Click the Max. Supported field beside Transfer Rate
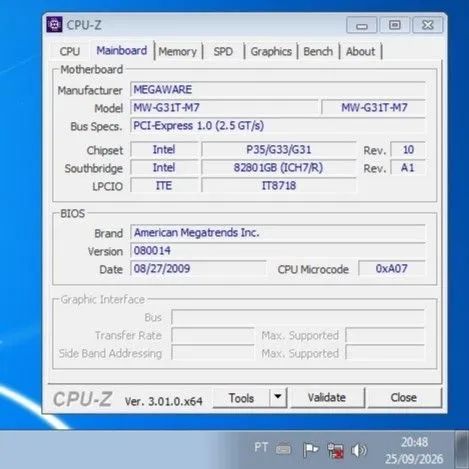The width and height of the screenshot is (469, 469). click(x=385, y=335)
